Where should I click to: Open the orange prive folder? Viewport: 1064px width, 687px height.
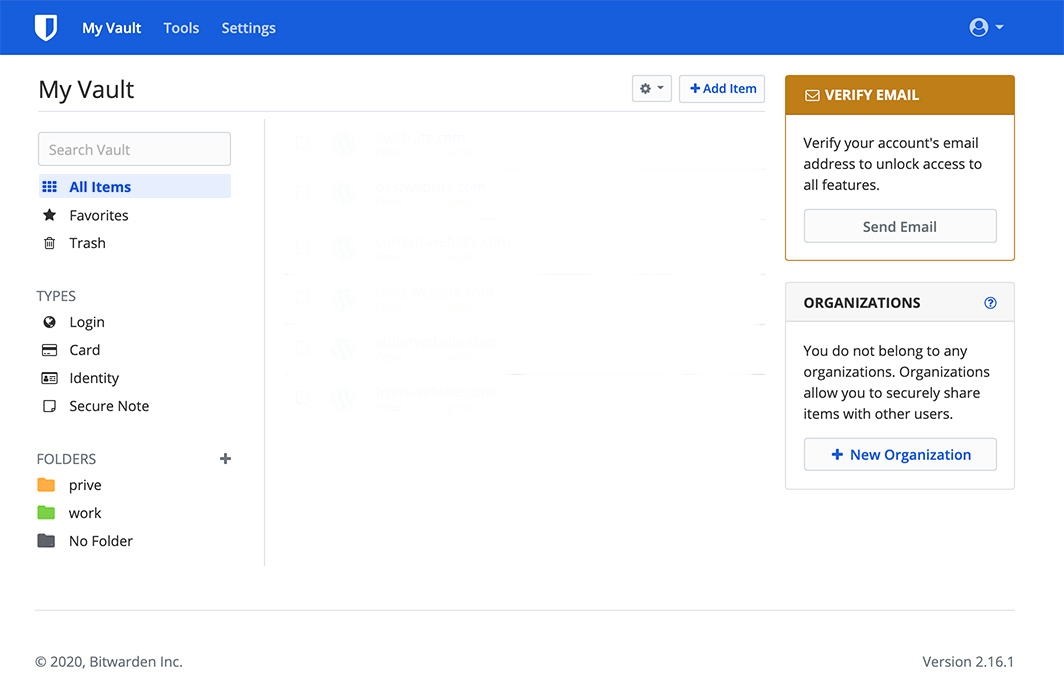coord(46,485)
